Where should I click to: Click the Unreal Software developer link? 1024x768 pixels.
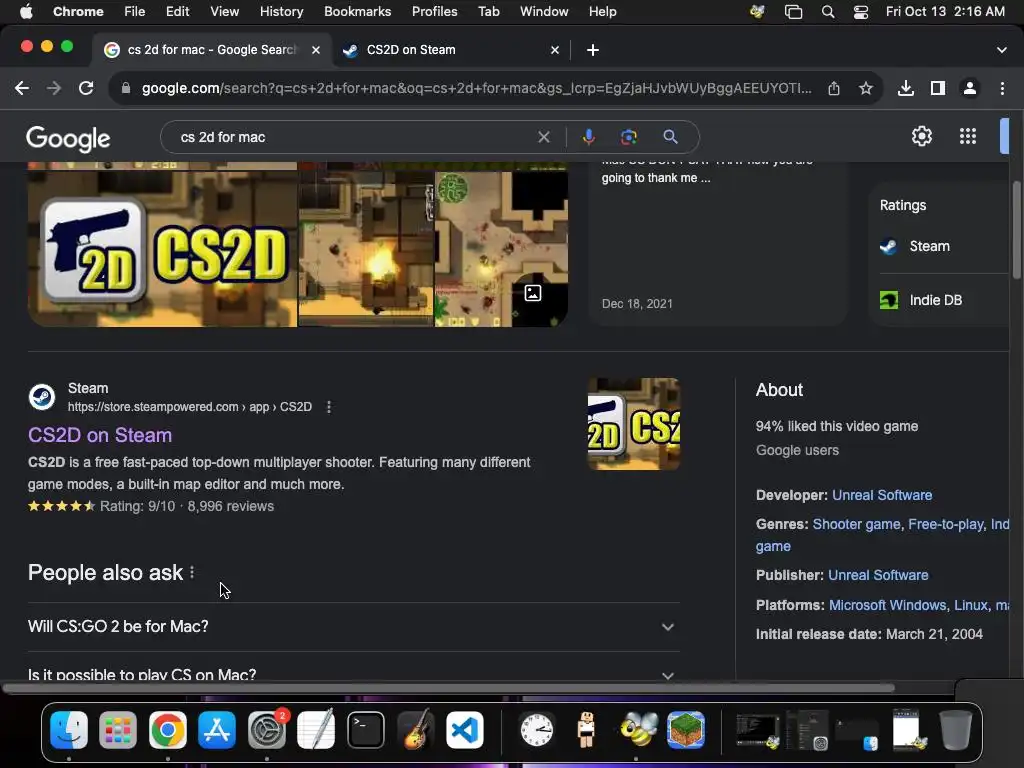tap(882, 495)
